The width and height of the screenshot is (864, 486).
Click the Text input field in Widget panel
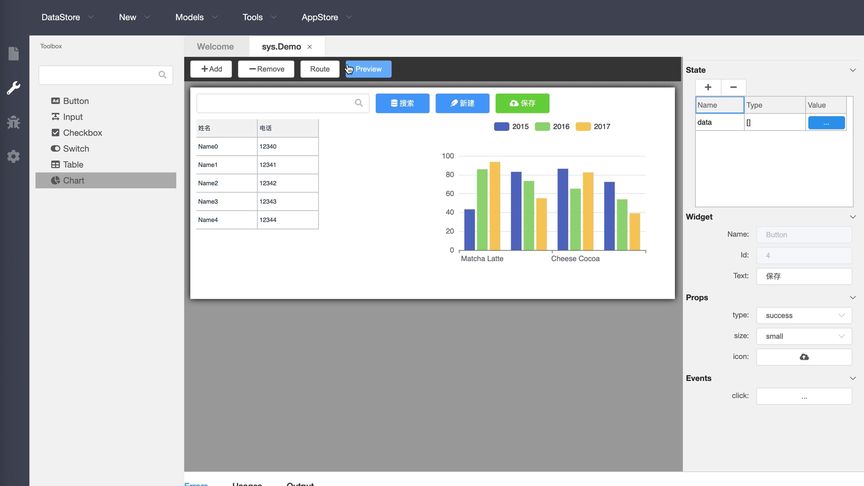804,276
